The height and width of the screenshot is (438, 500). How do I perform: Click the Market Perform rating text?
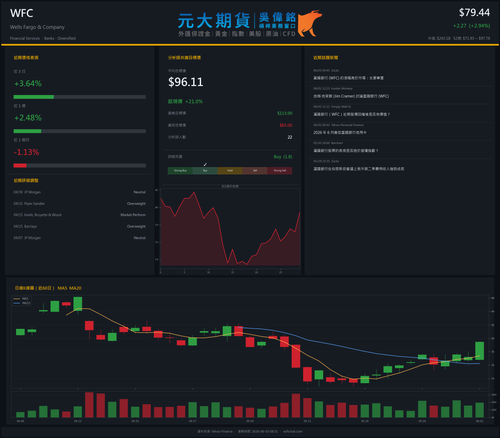(x=133, y=215)
